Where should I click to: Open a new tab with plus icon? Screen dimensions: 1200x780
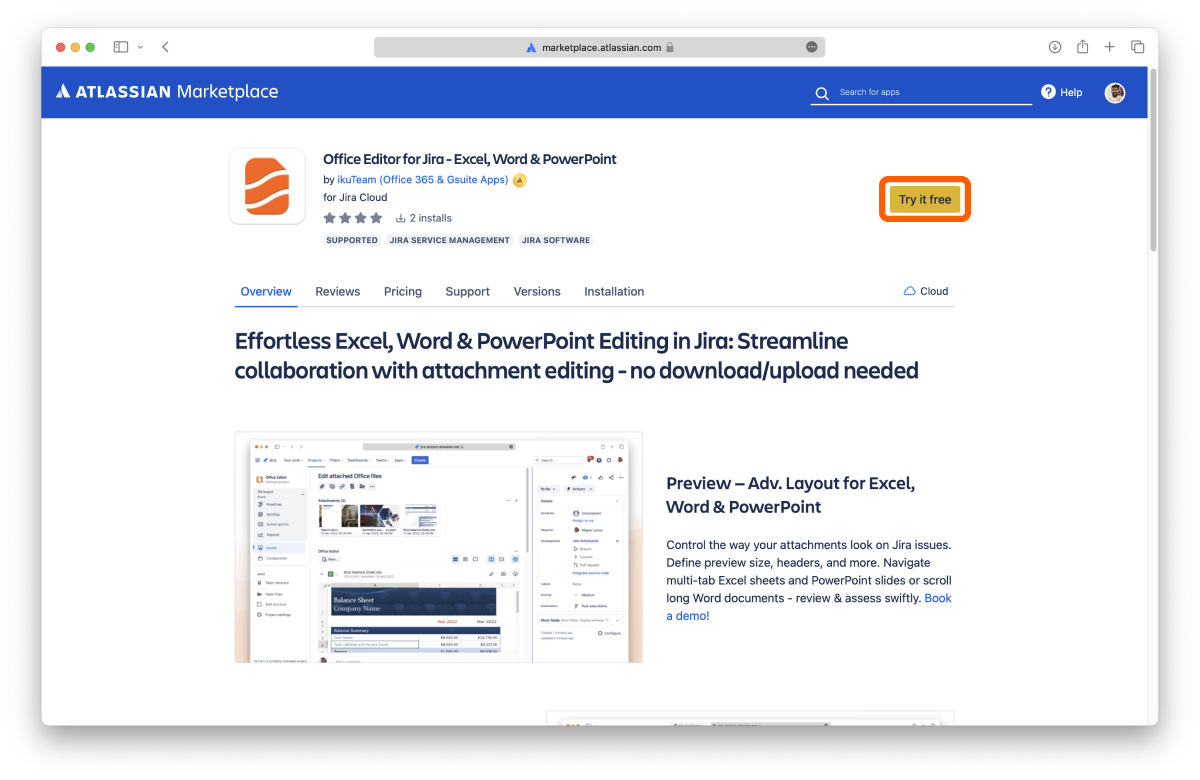click(x=1110, y=47)
